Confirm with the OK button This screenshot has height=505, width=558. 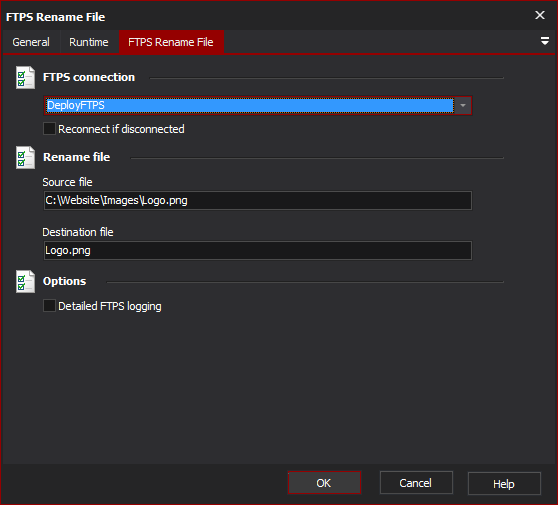coord(324,483)
